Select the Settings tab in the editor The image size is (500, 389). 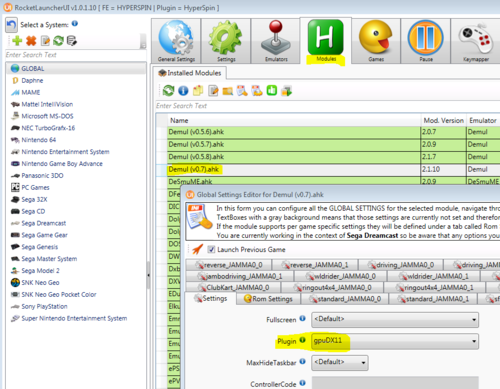[211, 299]
